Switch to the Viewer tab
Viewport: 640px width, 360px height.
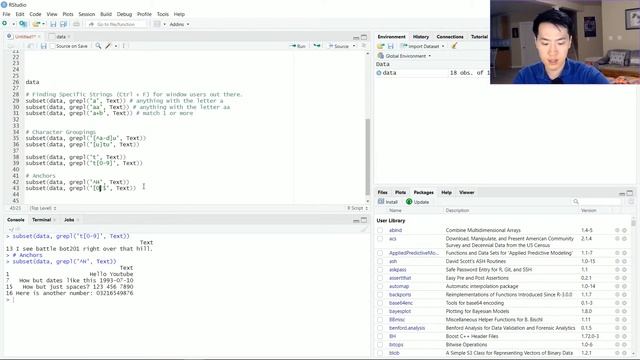coord(467,192)
